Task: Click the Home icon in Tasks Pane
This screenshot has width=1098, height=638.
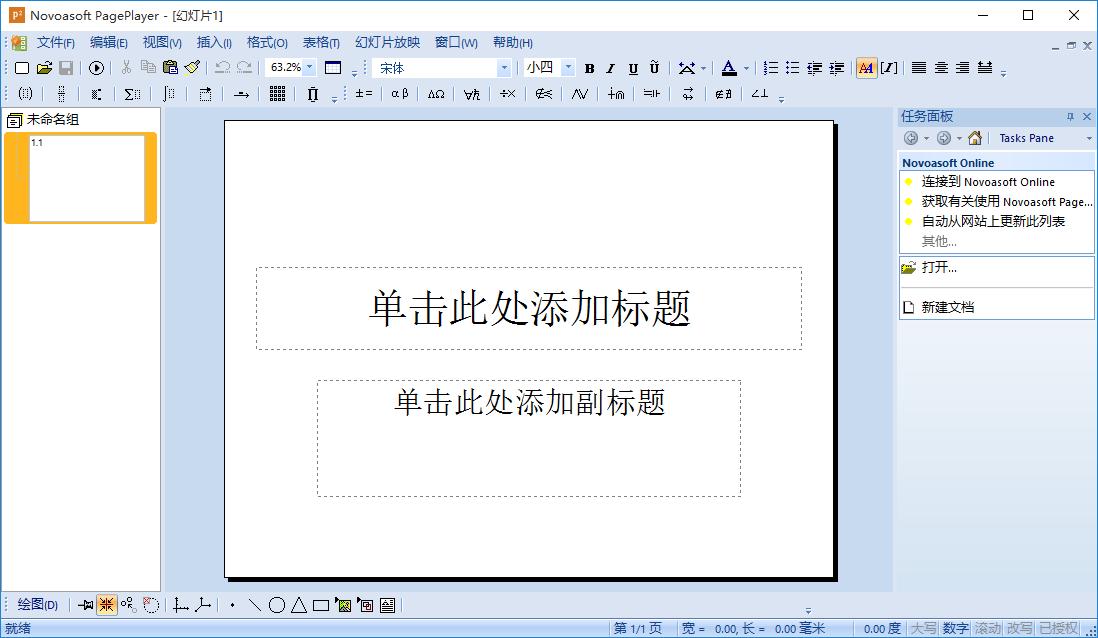Action: [x=975, y=138]
